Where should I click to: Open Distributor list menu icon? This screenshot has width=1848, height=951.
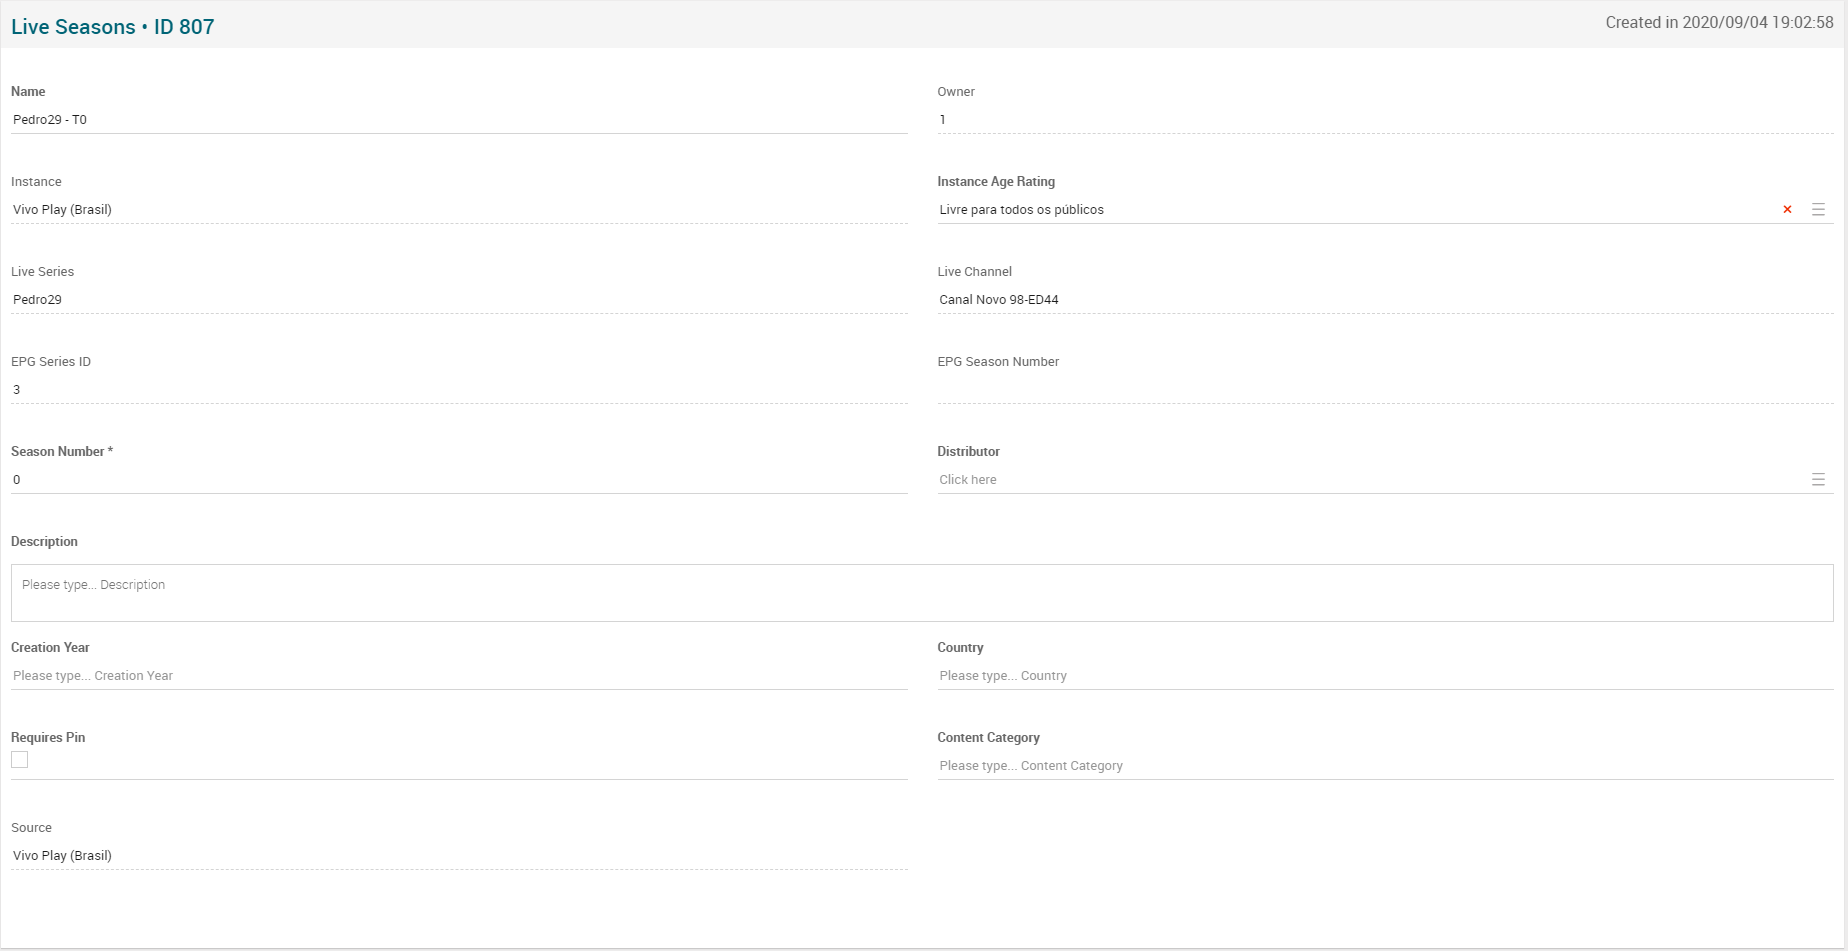pos(1818,480)
